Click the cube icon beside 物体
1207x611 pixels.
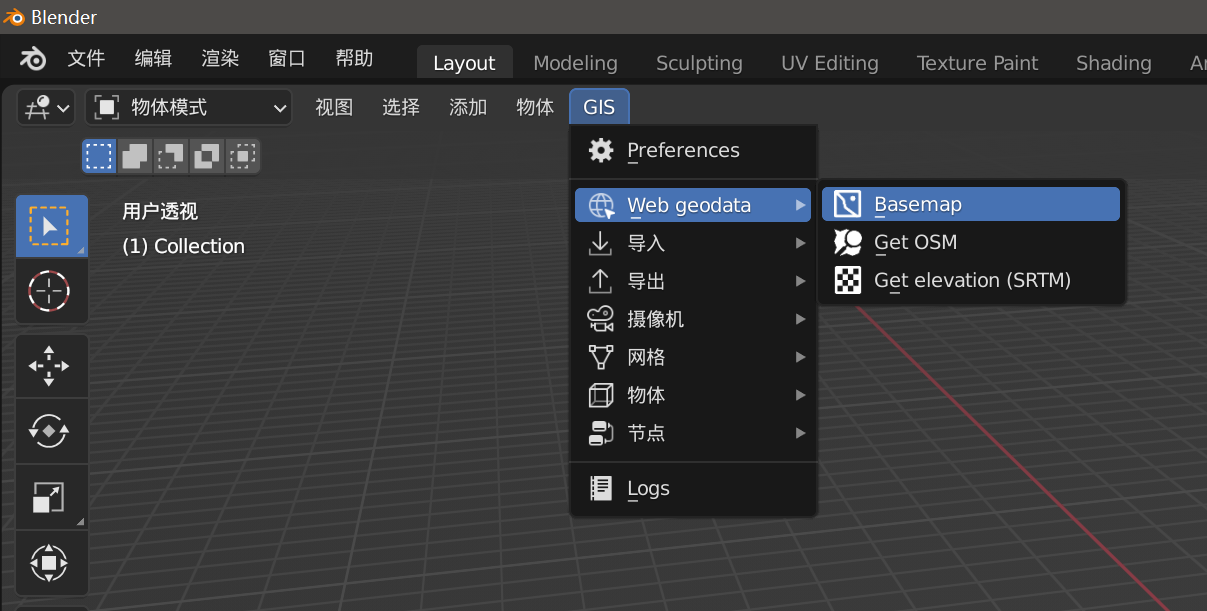[x=601, y=395]
